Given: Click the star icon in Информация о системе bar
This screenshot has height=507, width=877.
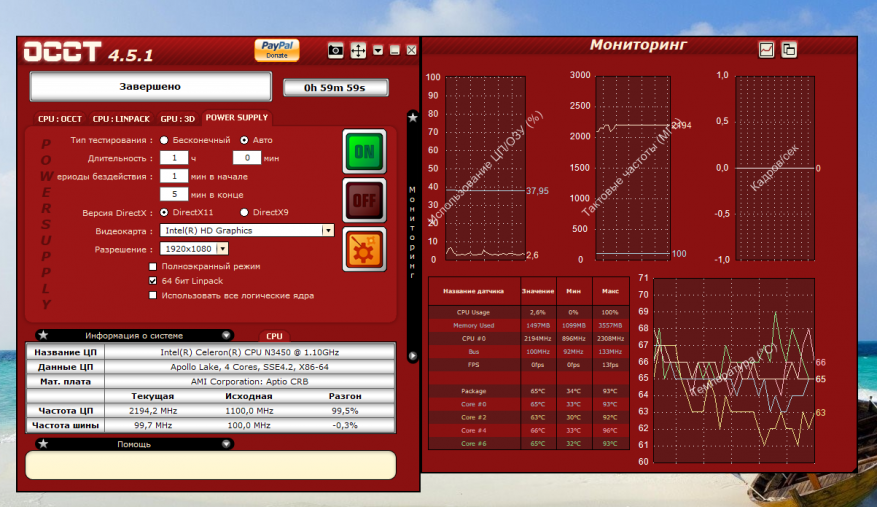Looking at the screenshot, I should tap(43, 335).
